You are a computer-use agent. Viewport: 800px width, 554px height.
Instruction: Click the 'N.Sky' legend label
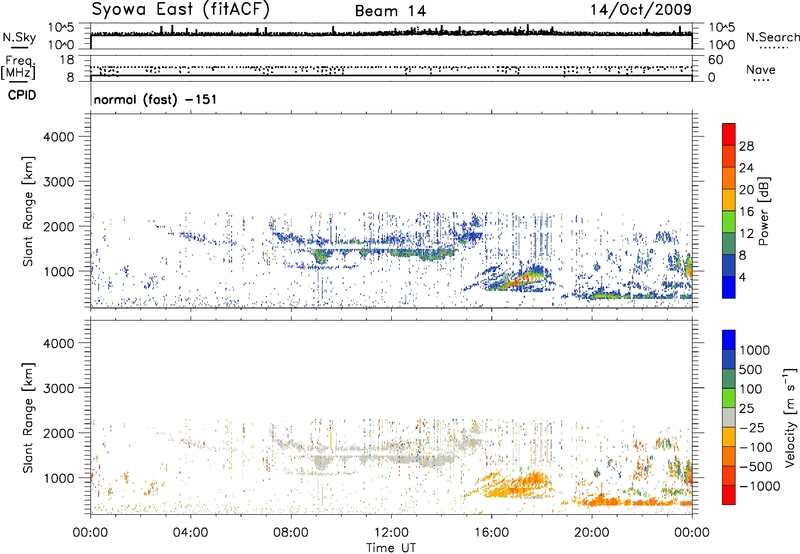click(19, 37)
